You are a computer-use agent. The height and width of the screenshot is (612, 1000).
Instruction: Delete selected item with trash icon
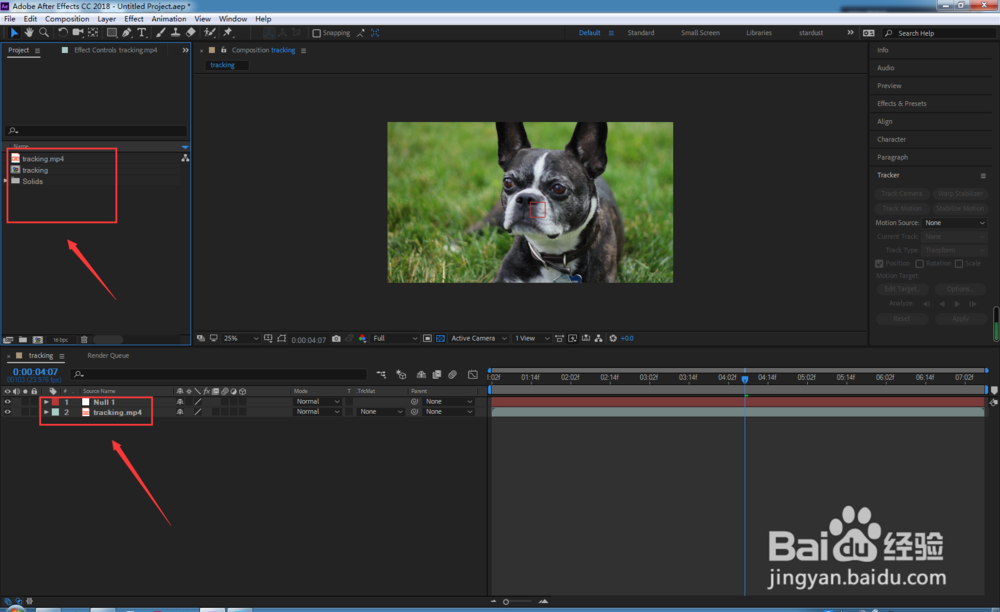(84, 340)
